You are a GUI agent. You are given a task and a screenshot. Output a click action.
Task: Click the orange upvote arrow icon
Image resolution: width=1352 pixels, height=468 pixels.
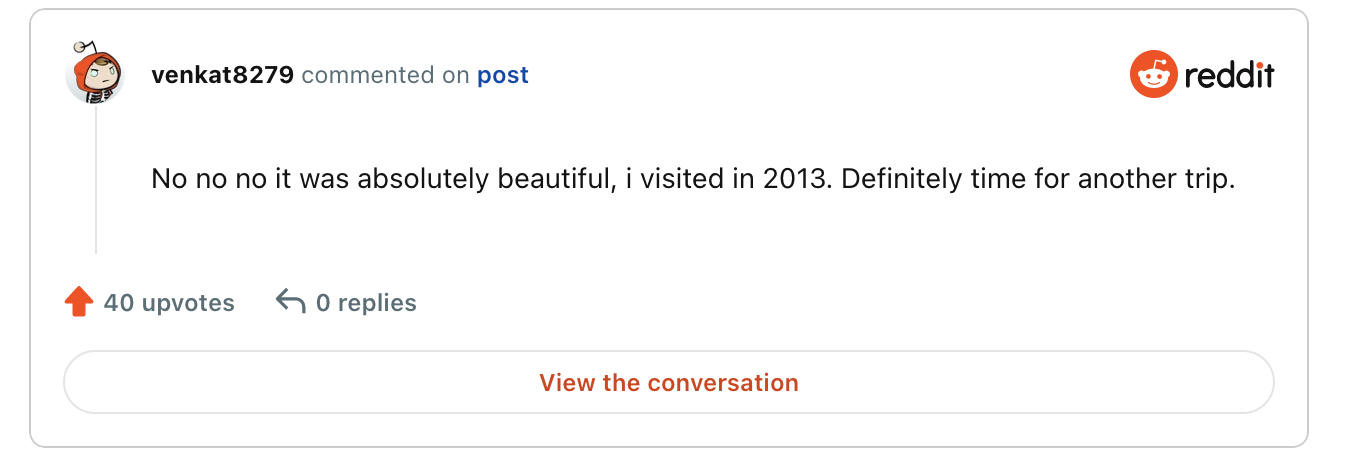[x=78, y=302]
